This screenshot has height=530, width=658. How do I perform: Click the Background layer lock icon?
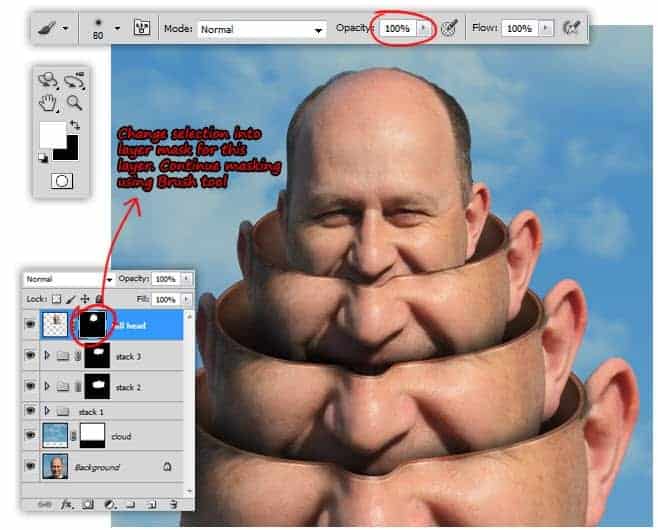(167, 466)
